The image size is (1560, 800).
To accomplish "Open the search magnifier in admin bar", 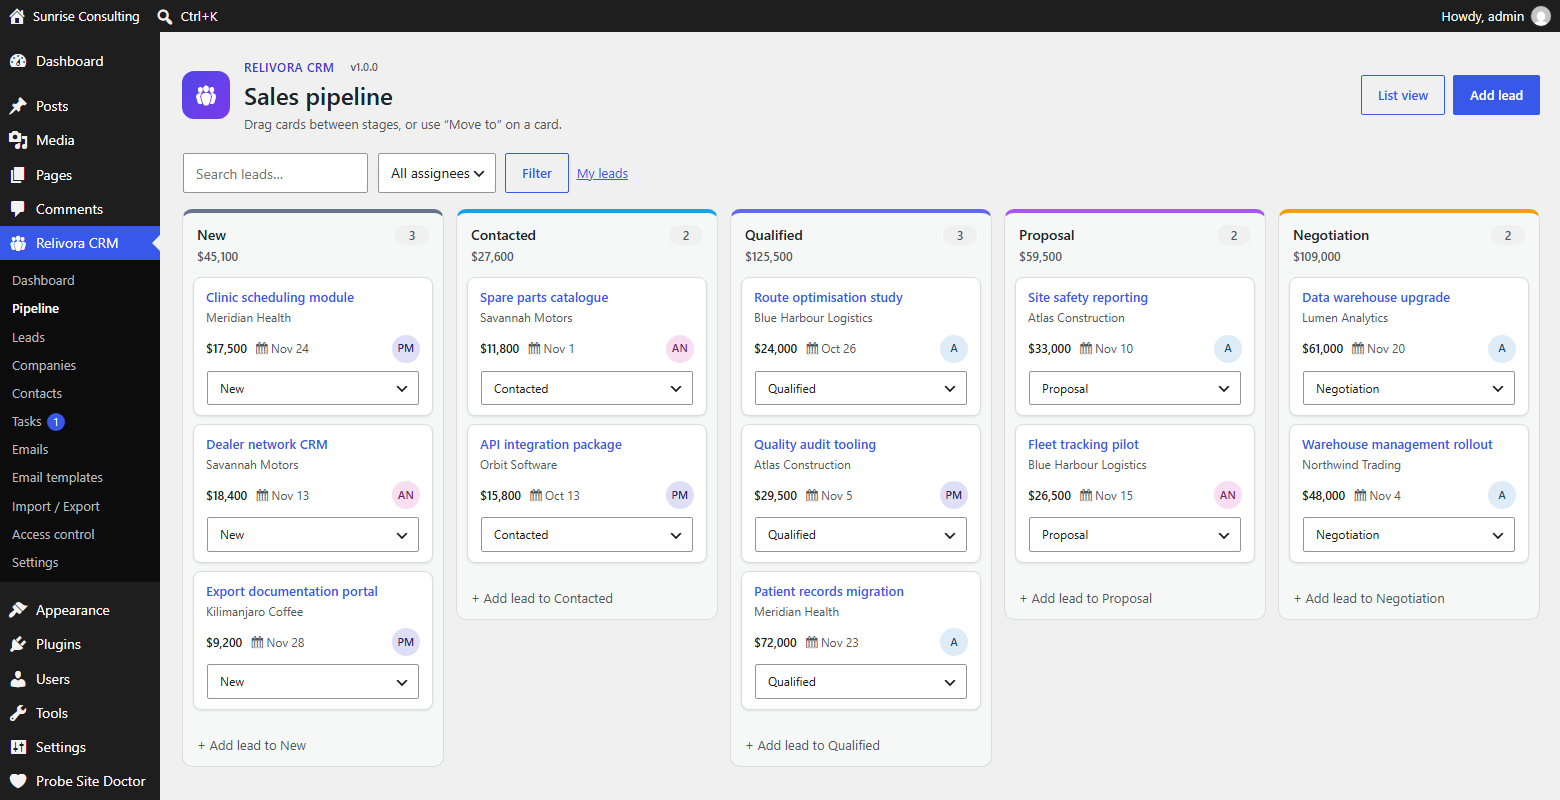I will [165, 16].
